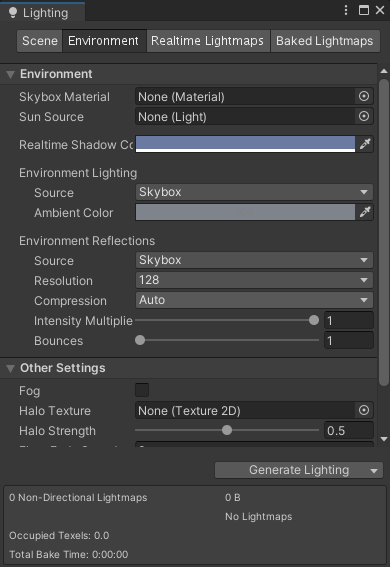Toggle the Fog checkbox

pyautogui.click(x=142, y=390)
